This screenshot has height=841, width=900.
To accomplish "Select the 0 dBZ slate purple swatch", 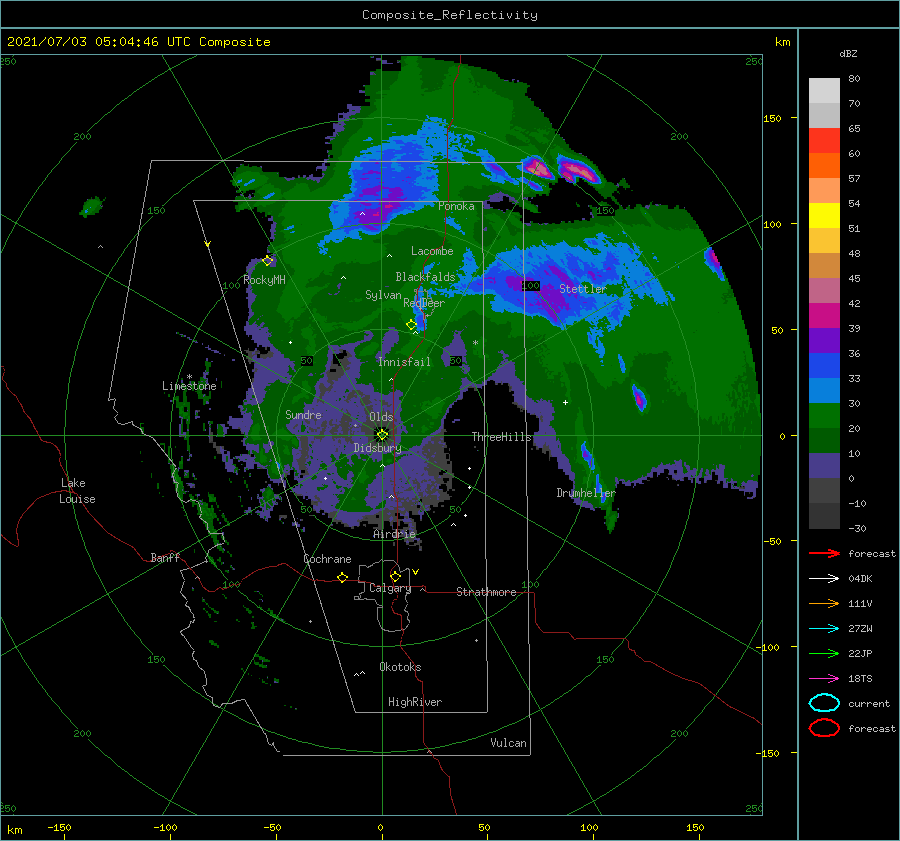I will pos(824,465).
